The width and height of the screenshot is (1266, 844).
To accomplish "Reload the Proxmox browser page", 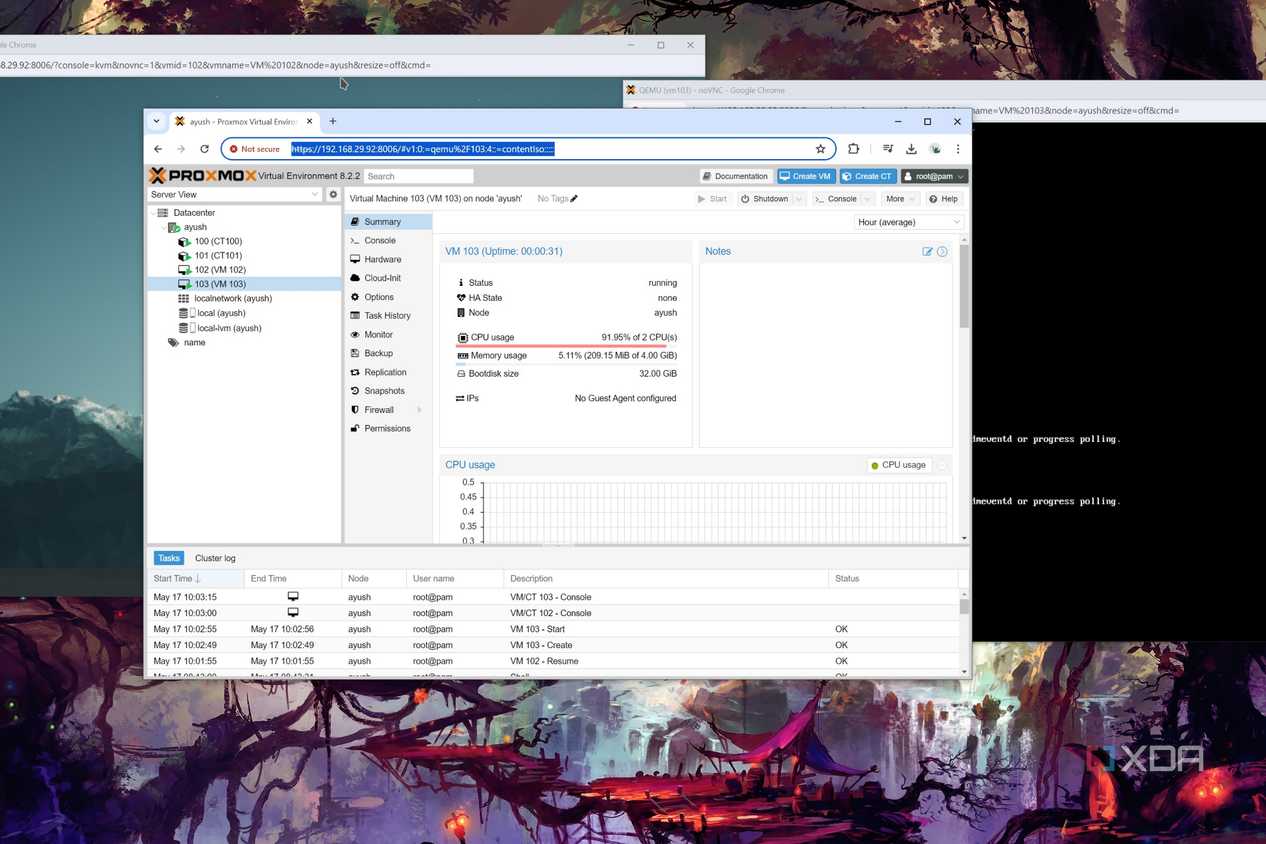I will 204,149.
